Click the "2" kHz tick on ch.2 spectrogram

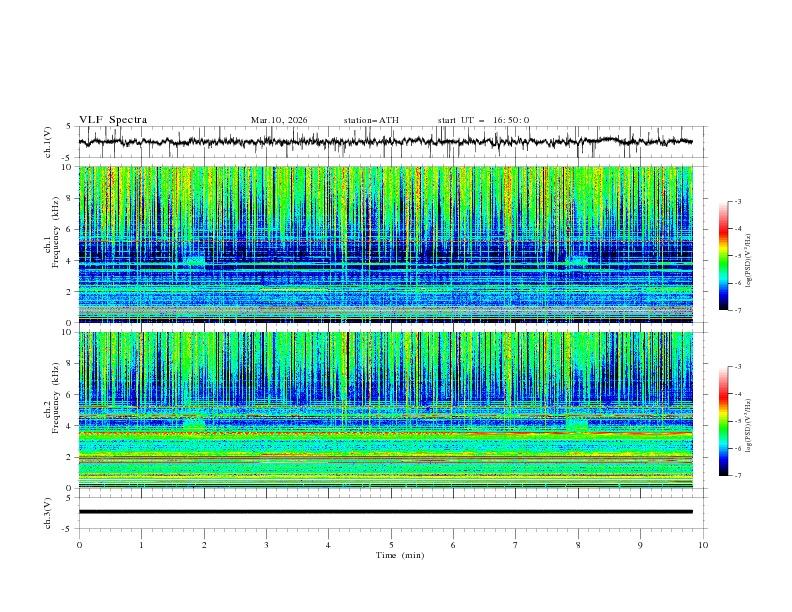70,457
